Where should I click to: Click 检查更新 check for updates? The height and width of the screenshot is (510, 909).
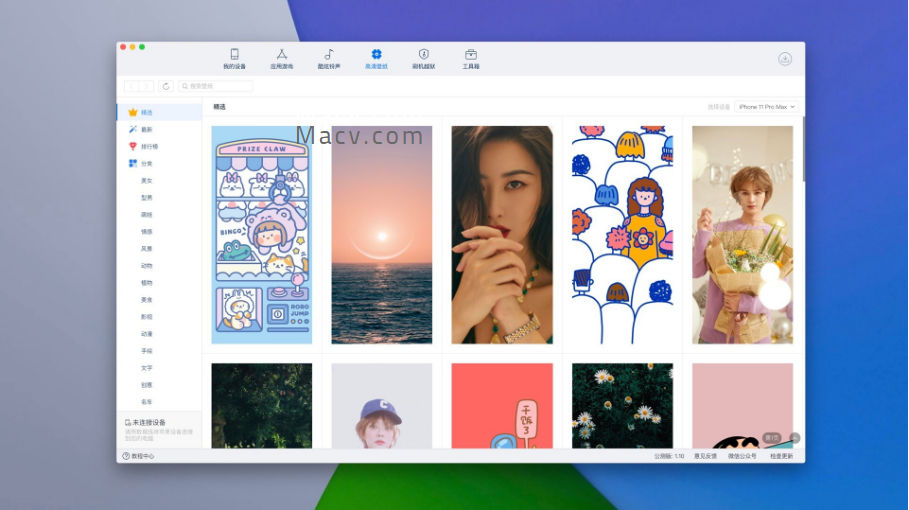click(781, 456)
